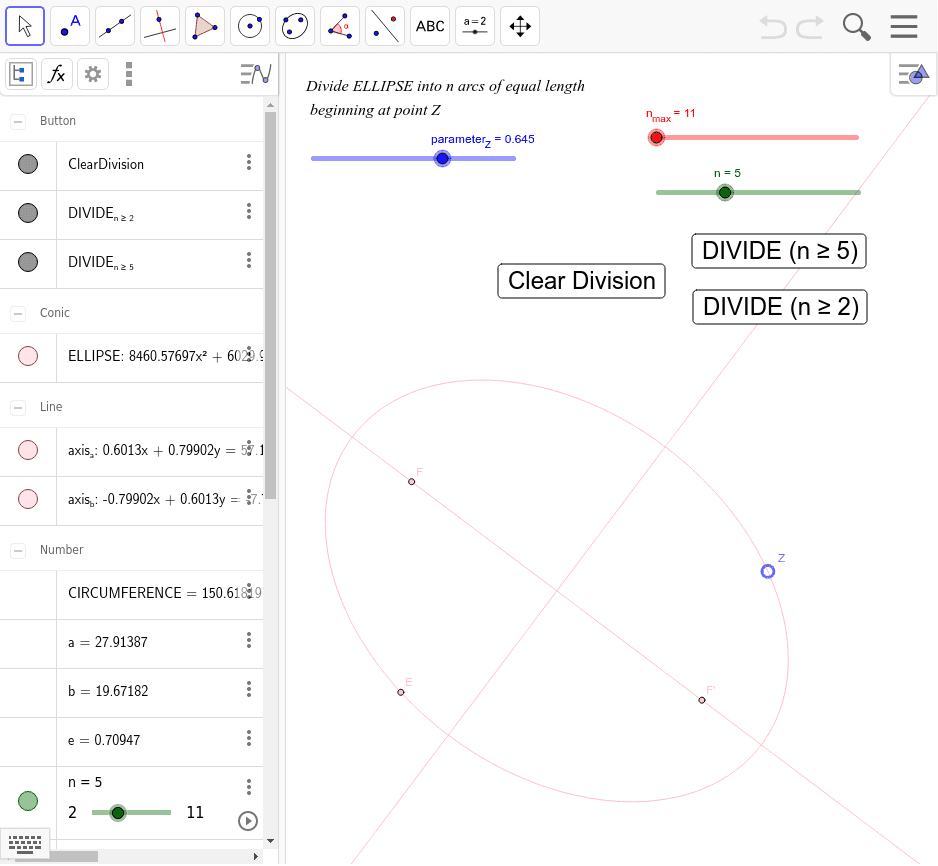Toggle visibility of DIVIDE n≥5 object
Image resolution: width=938 pixels, height=866 pixels.
pos(28,262)
